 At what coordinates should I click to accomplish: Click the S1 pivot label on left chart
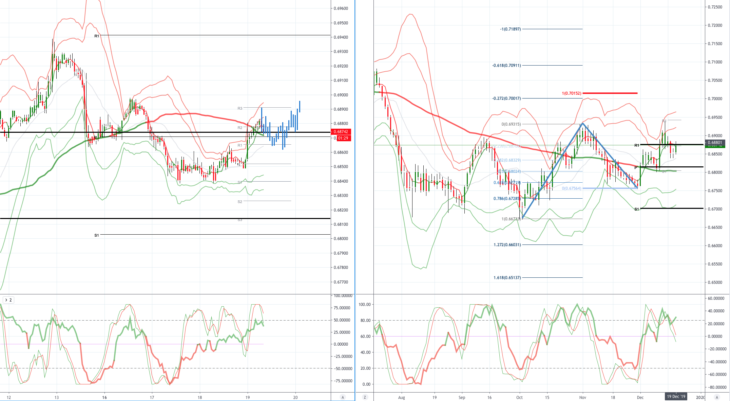[96, 236]
